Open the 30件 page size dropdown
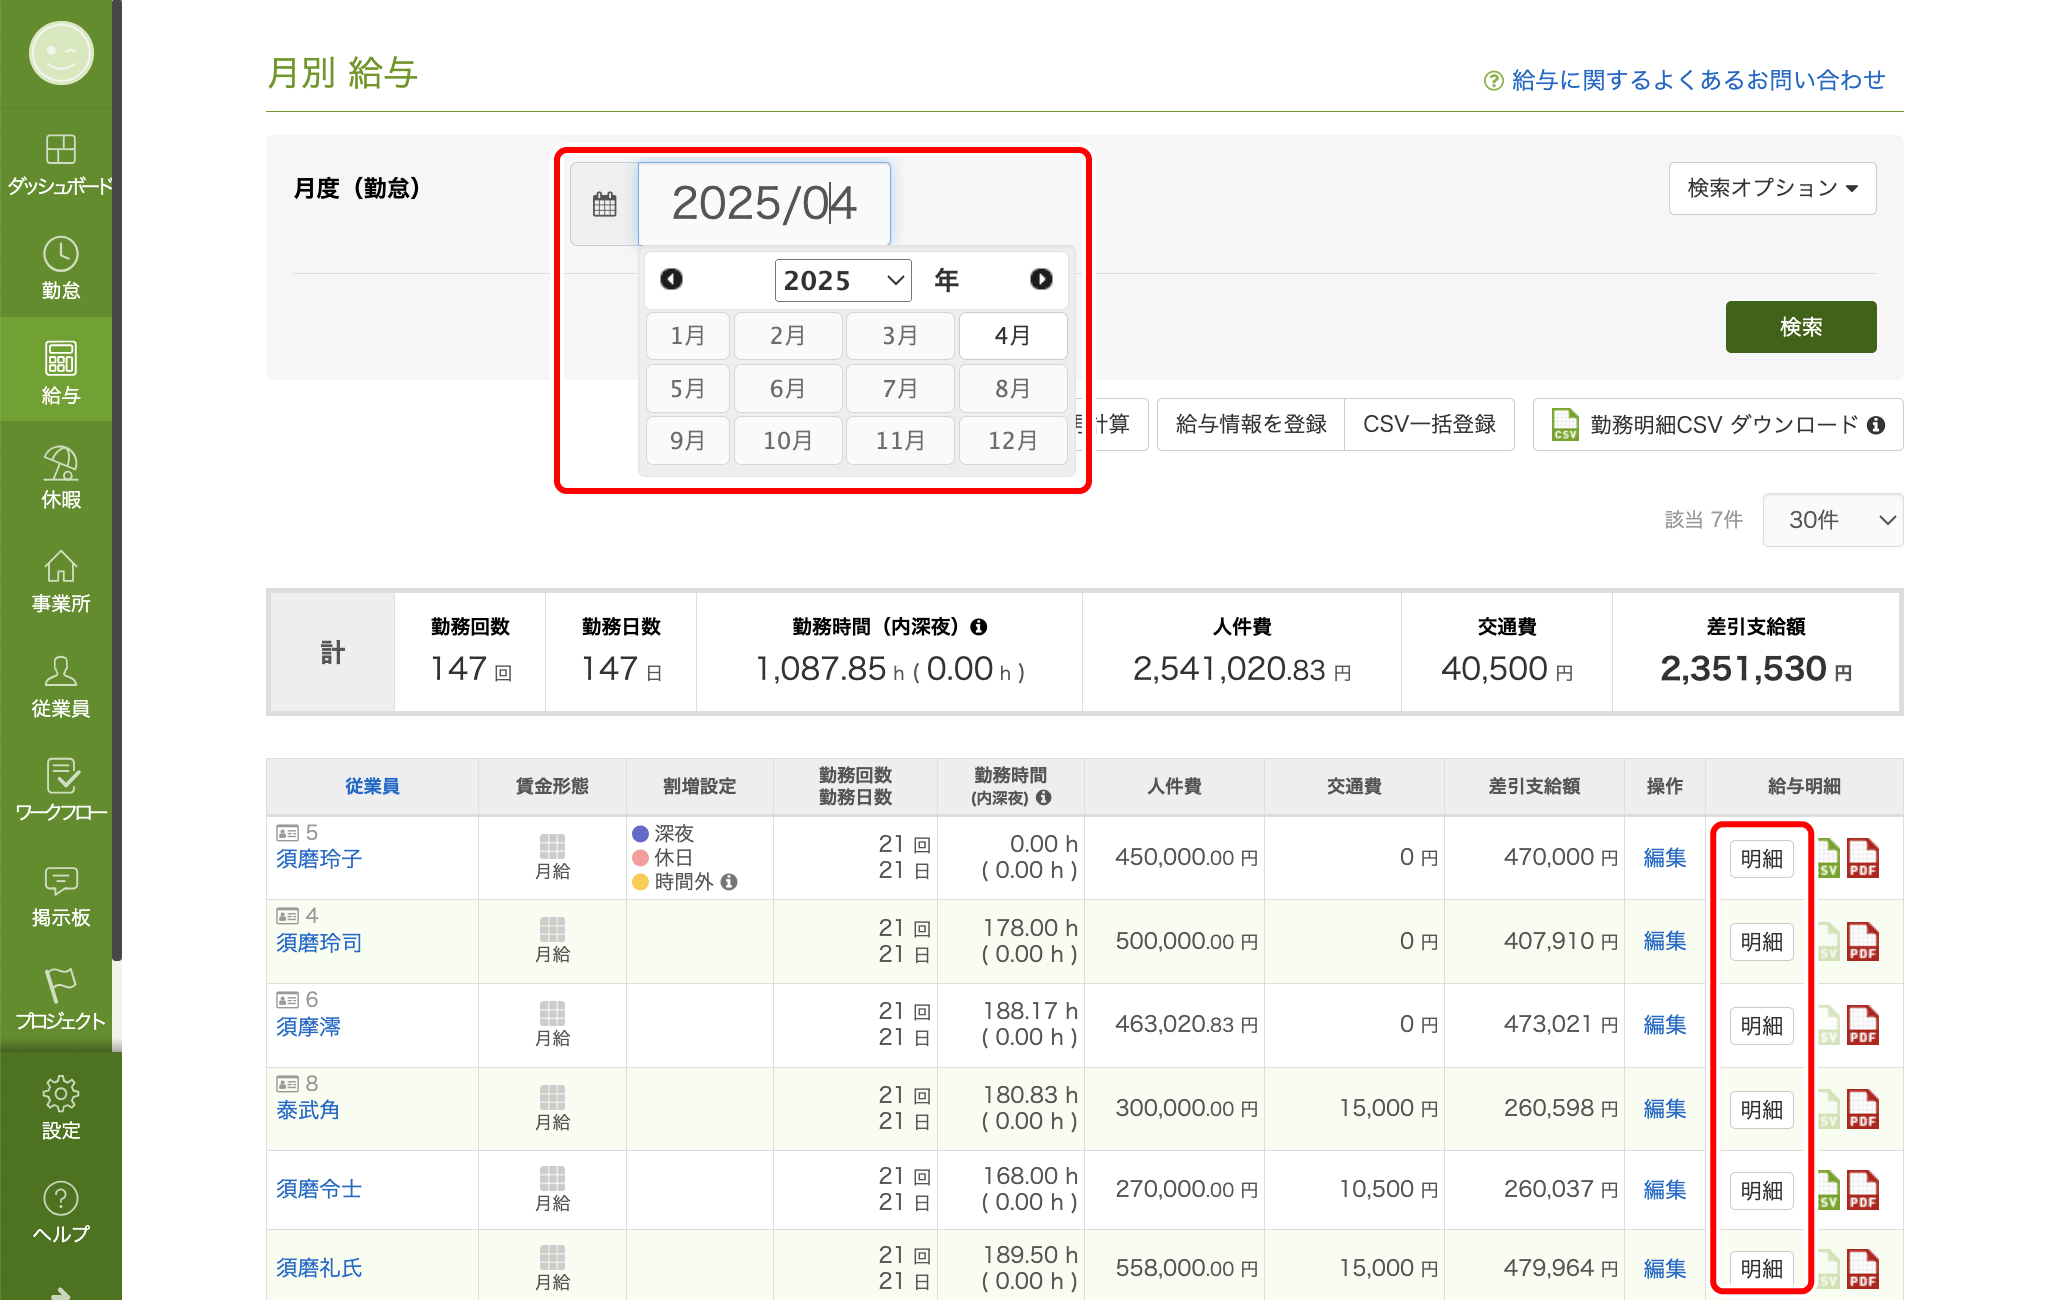Viewport: 2048px width, 1300px height. (x=1832, y=520)
